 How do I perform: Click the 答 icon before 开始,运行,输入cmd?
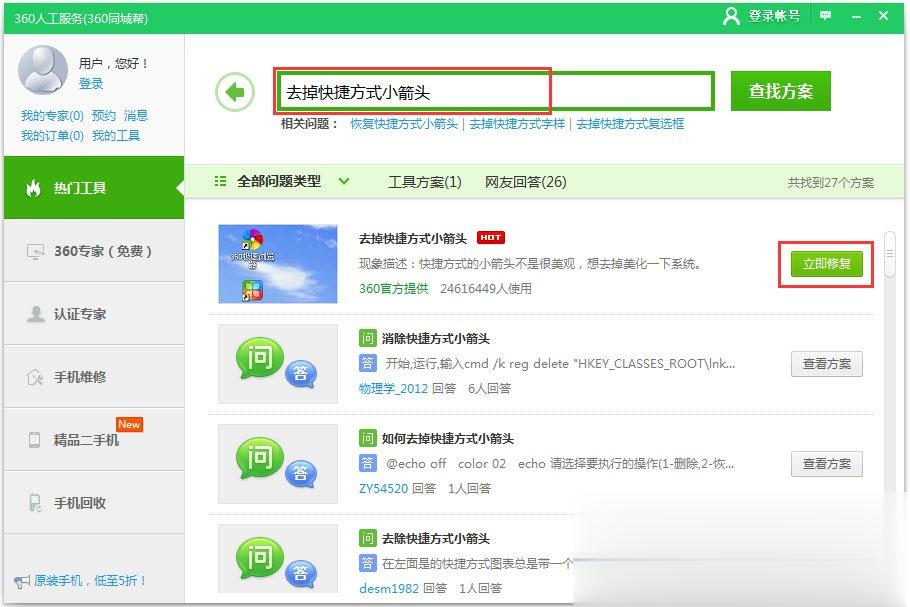tap(367, 364)
